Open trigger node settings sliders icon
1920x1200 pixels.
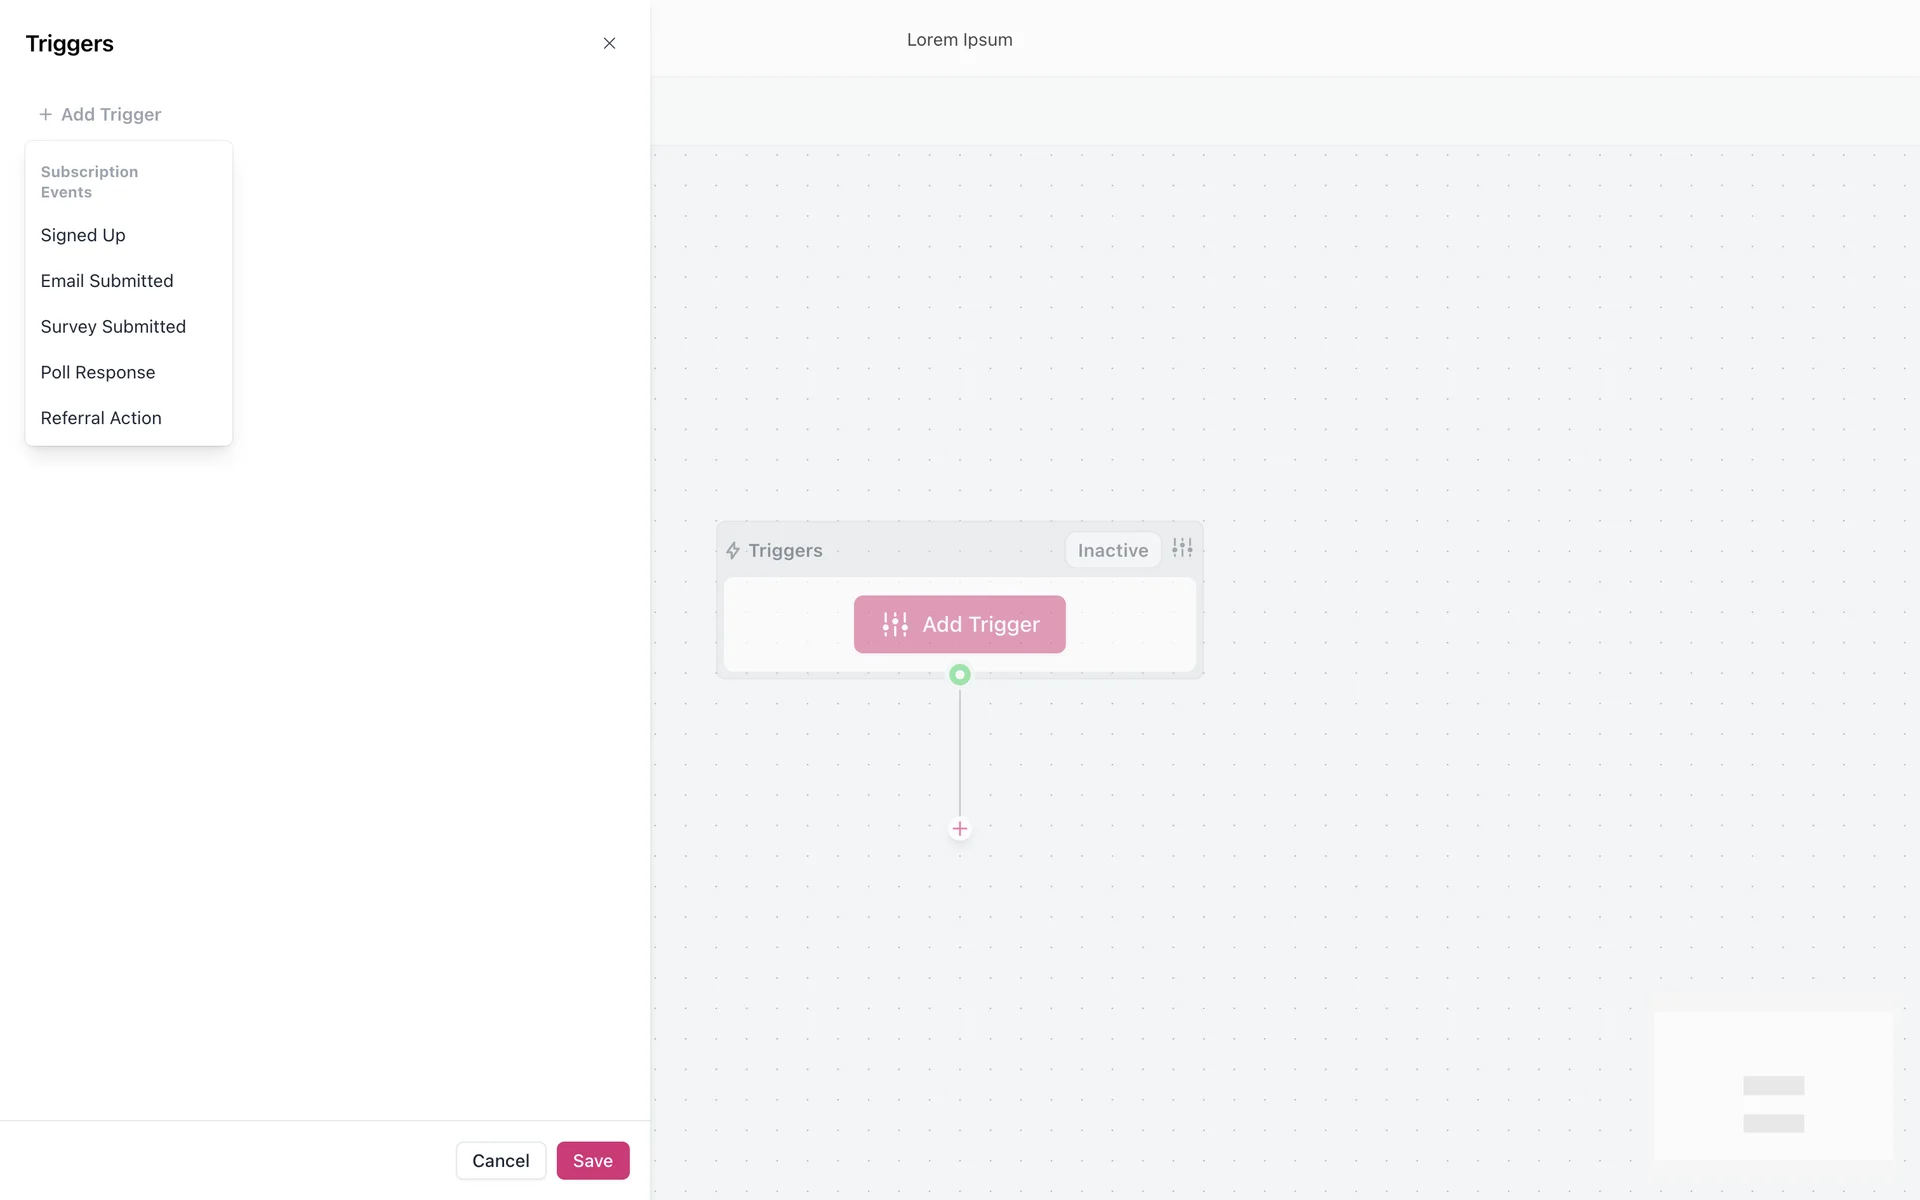(x=1182, y=548)
